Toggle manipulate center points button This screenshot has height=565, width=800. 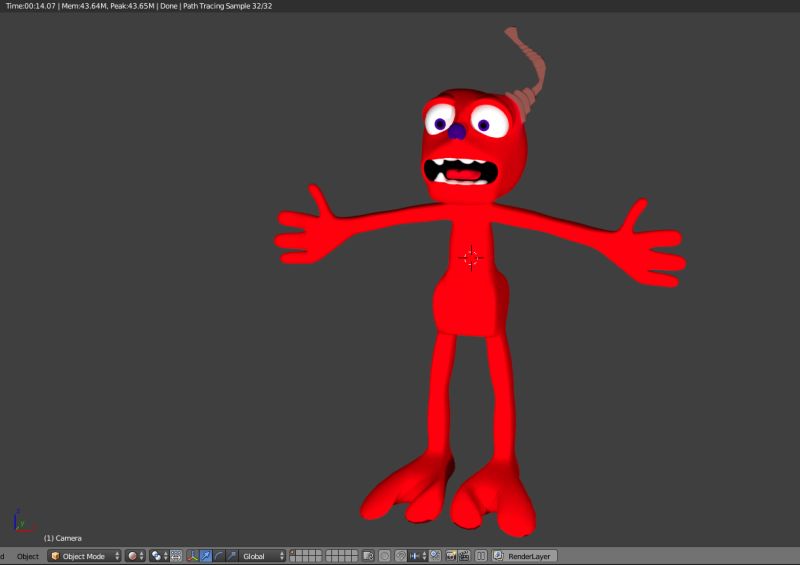[x=177, y=556]
